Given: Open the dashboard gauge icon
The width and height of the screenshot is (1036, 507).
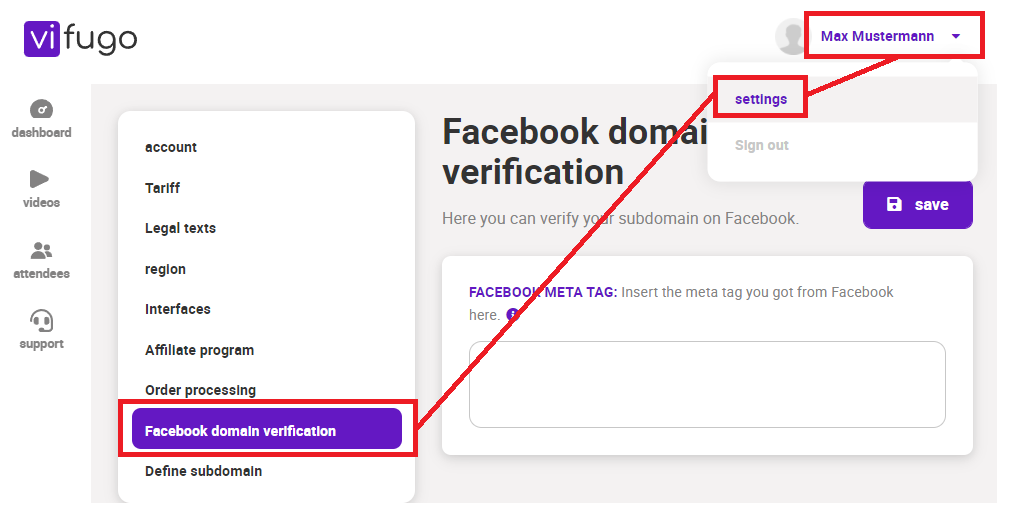Looking at the screenshot, I should pyautogui.click(x=41, y=109).
